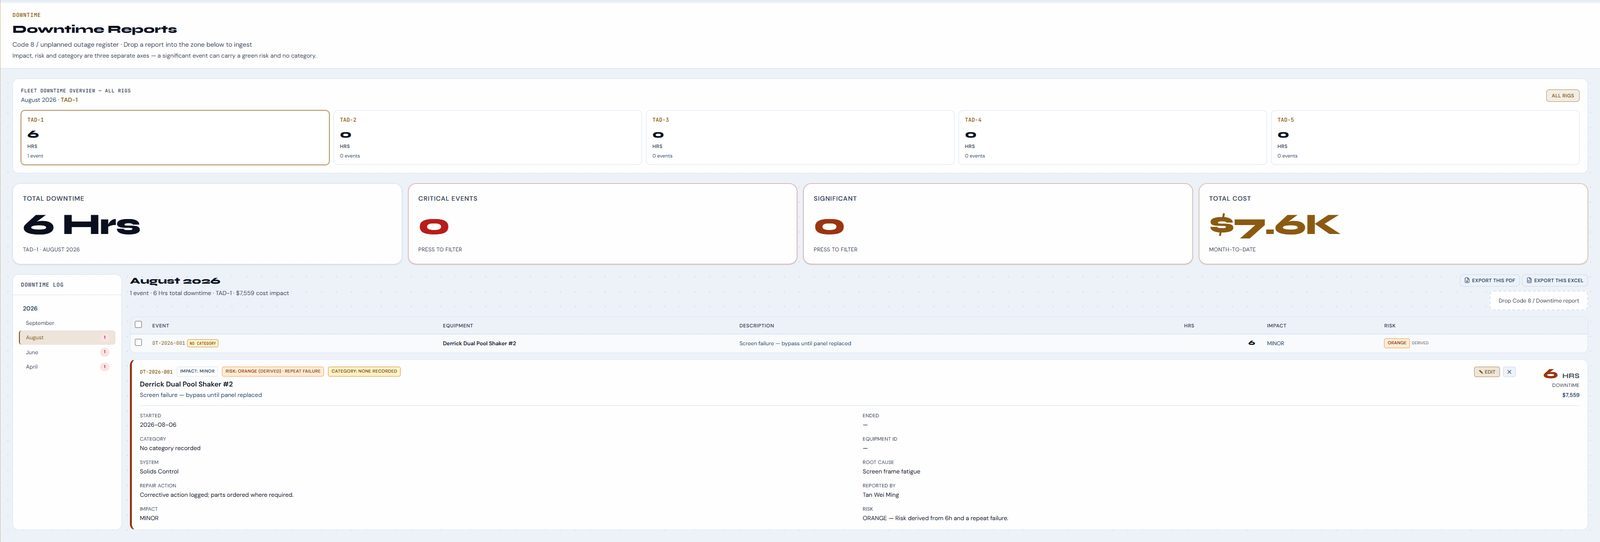Click the Risk: Orange (Derived) Repeat Failure tag
Screen dimensions: 1600x542
273,371
